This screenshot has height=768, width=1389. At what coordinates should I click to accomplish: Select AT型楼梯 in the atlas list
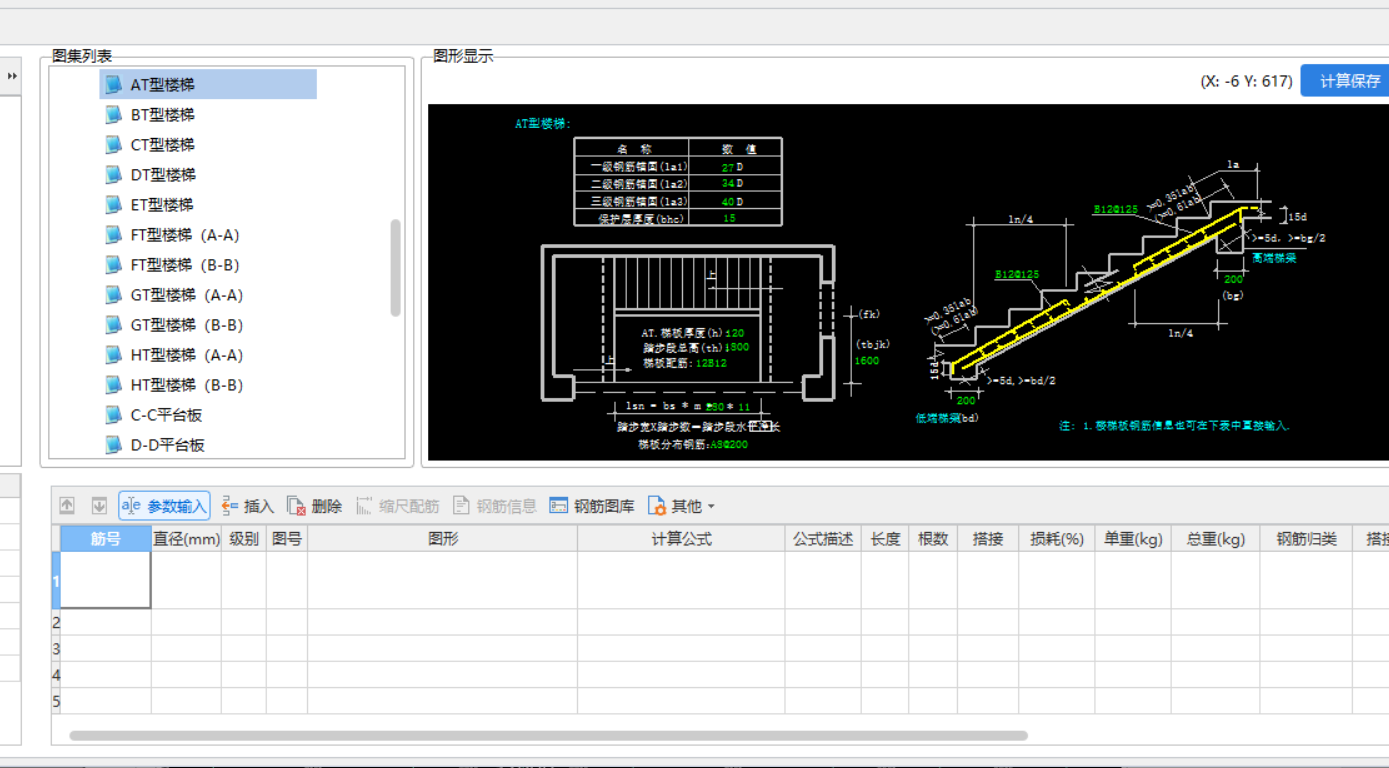(208, 85)
